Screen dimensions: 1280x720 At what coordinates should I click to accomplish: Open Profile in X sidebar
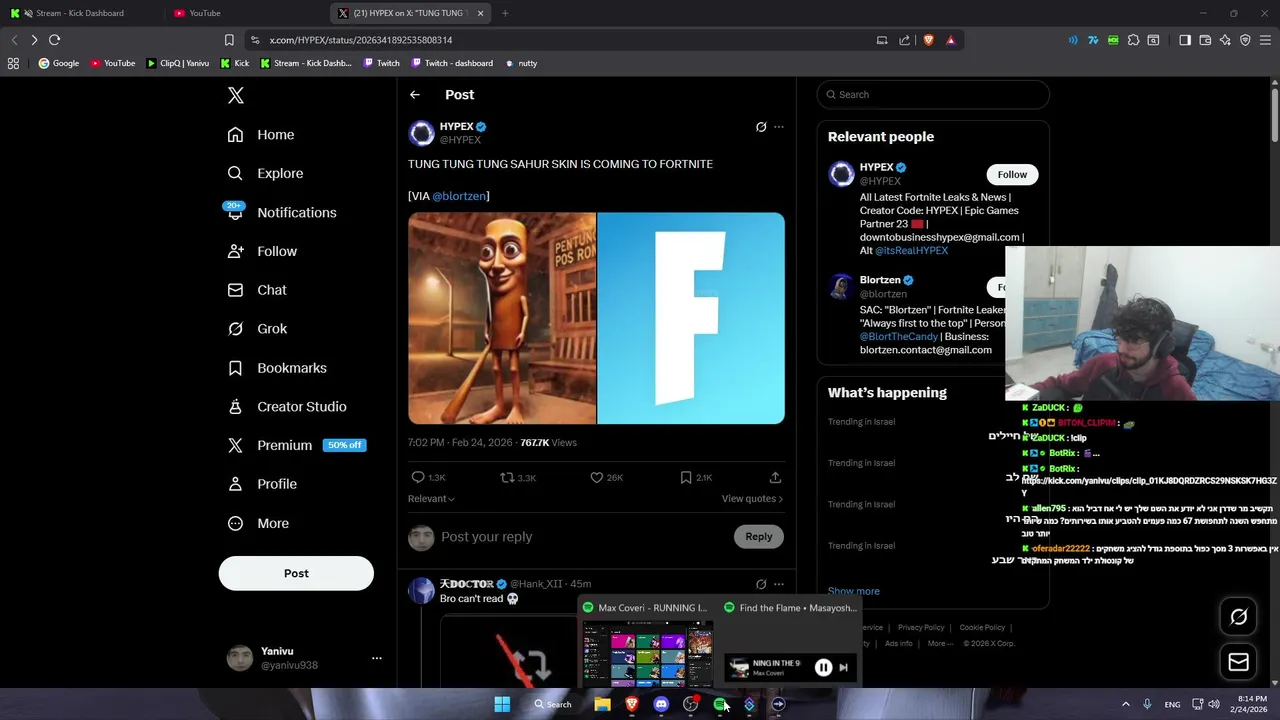(x=262, y=484)
